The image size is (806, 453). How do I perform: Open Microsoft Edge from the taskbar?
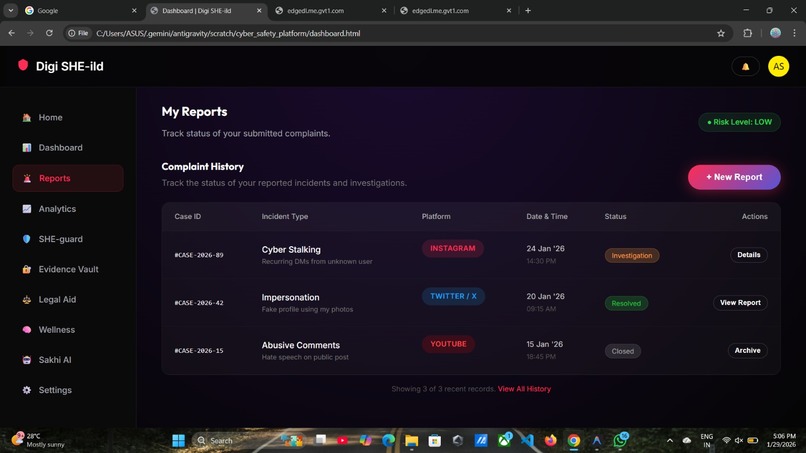389,441
